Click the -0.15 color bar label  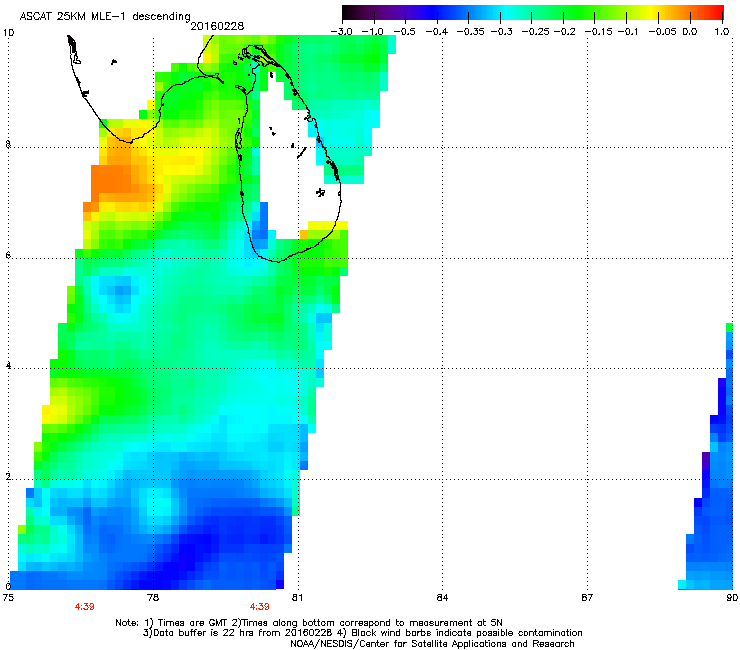[x=598, y=32]
